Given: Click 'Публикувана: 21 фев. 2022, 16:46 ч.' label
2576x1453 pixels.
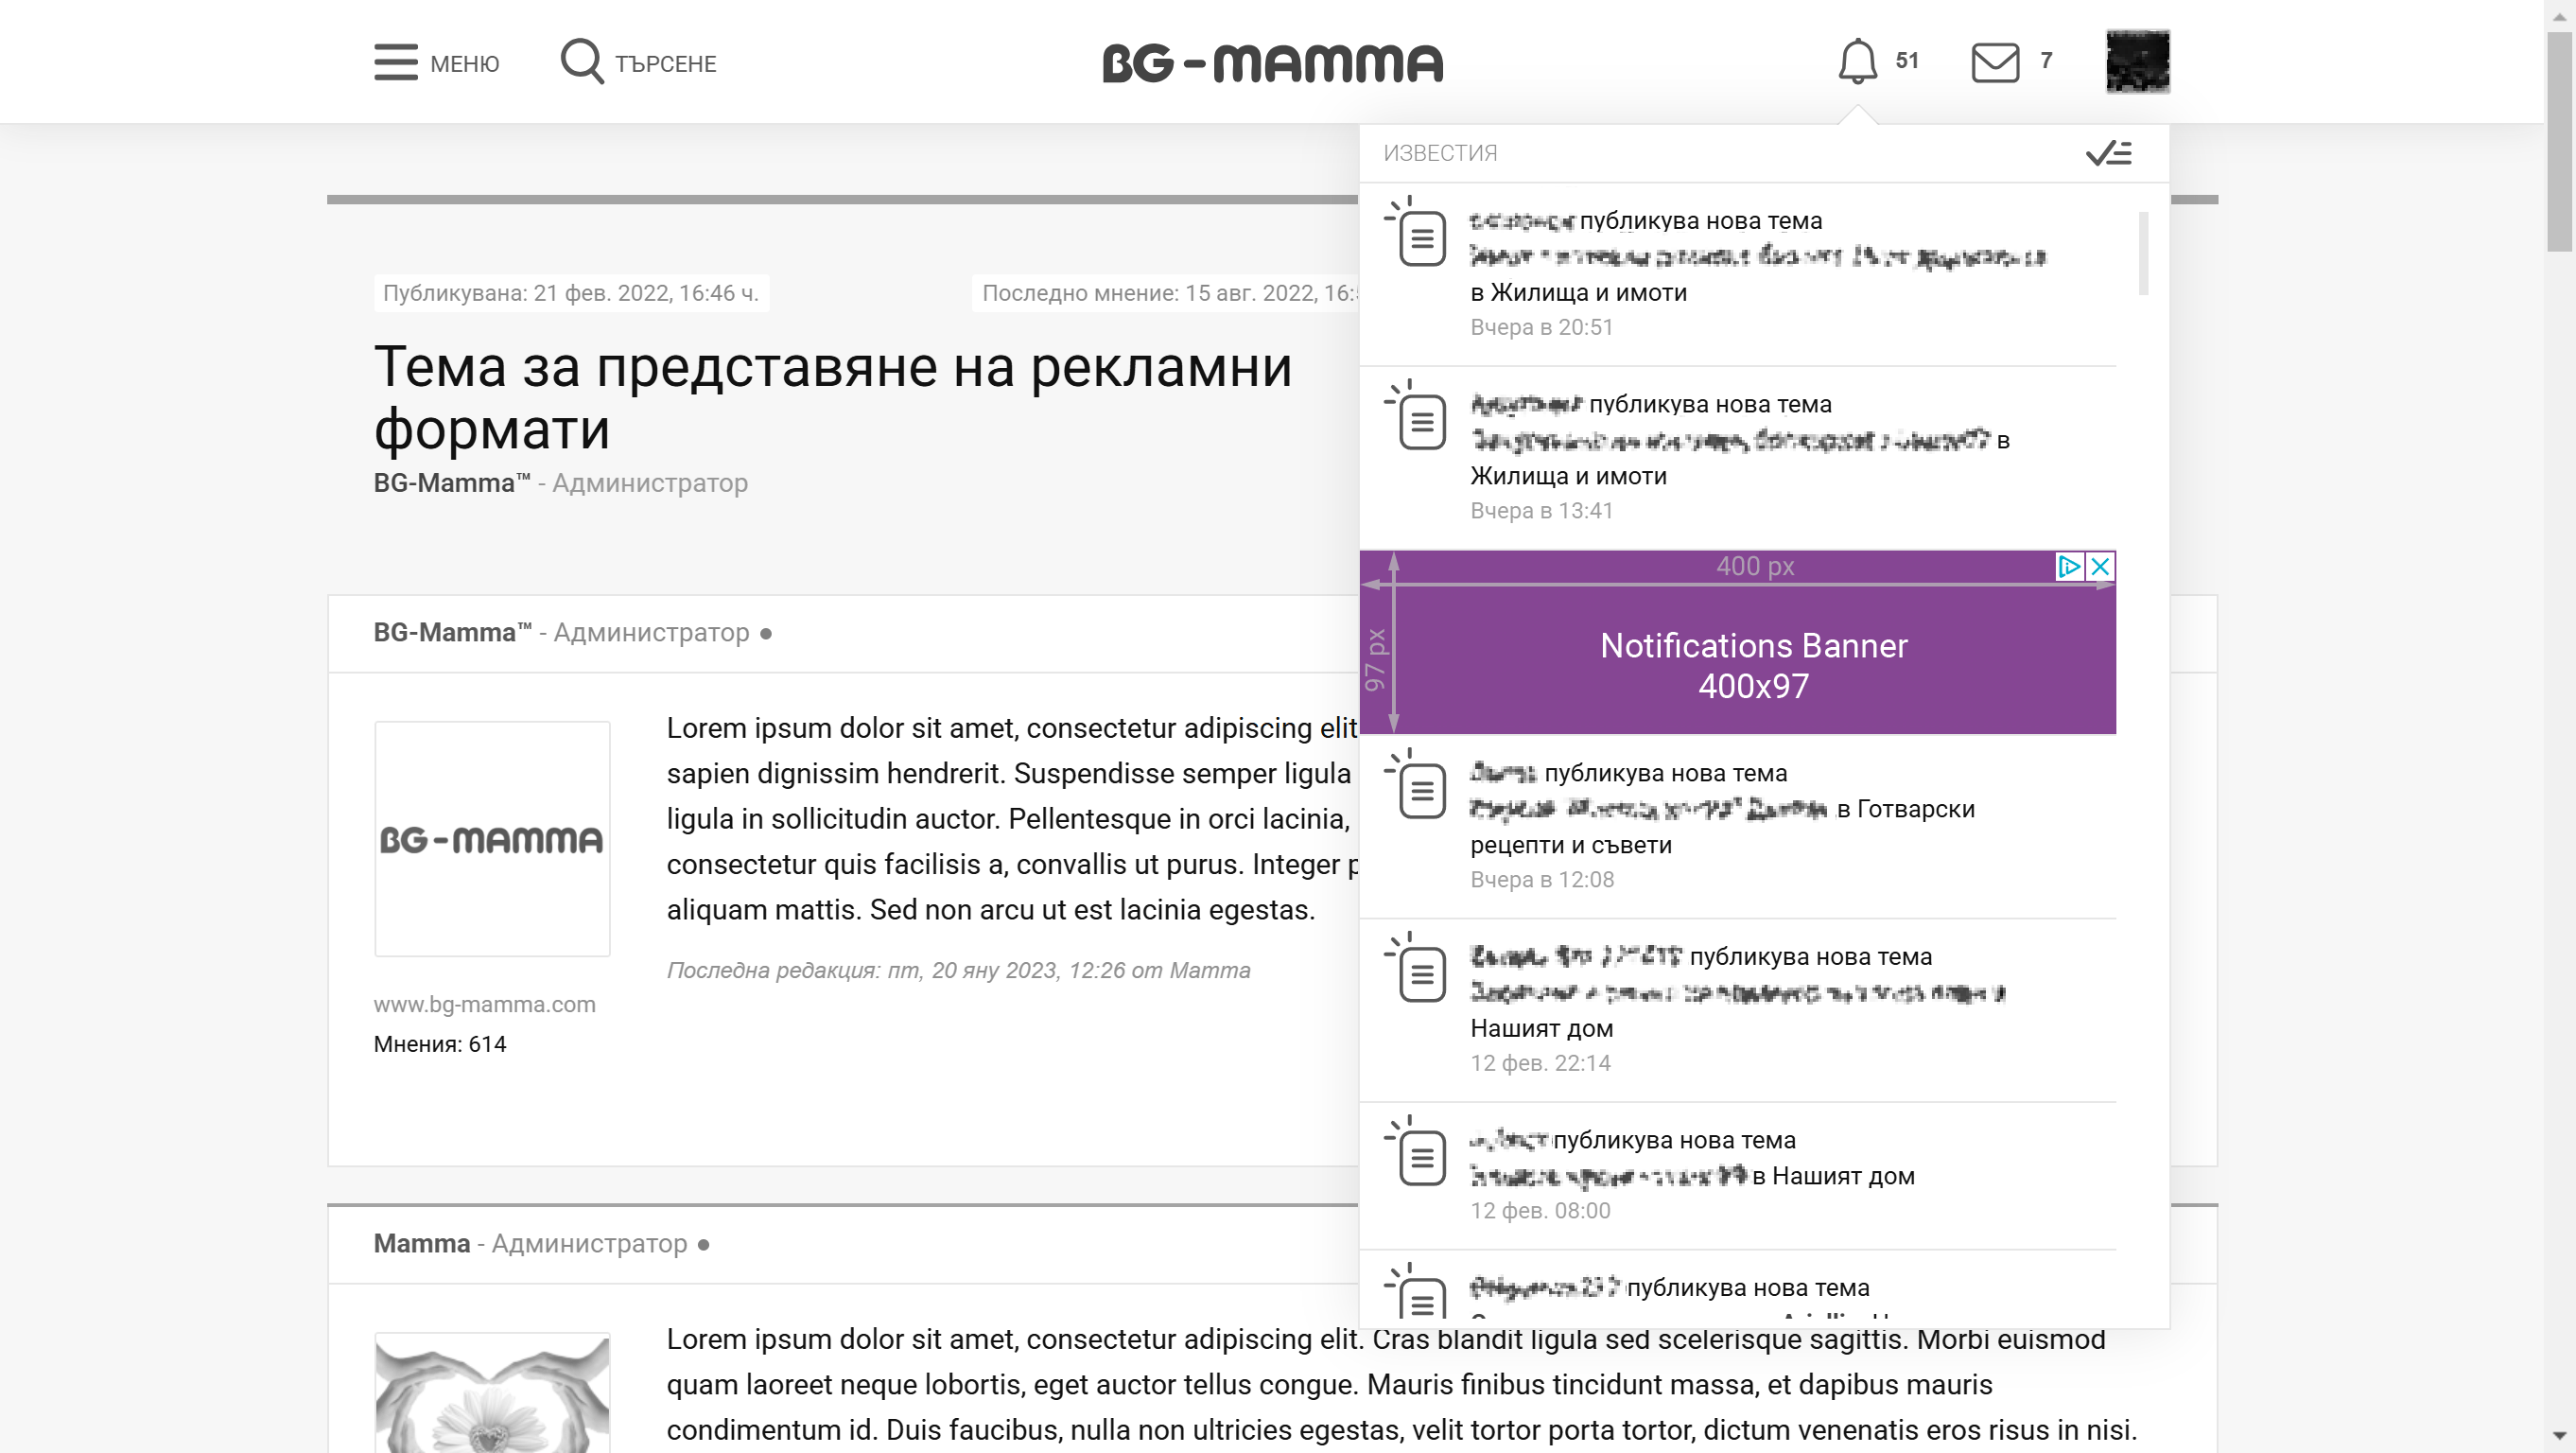Looking at the screenshot, I should point(571,293).
